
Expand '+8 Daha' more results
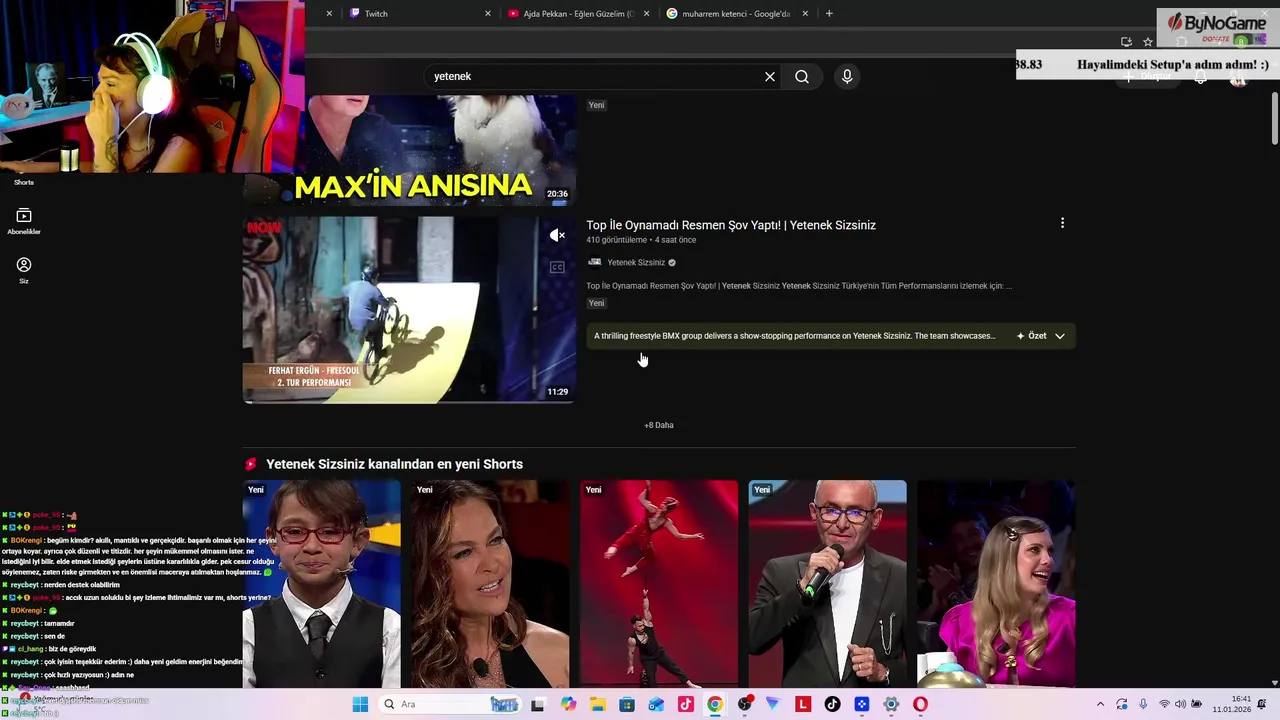(659, 425)
